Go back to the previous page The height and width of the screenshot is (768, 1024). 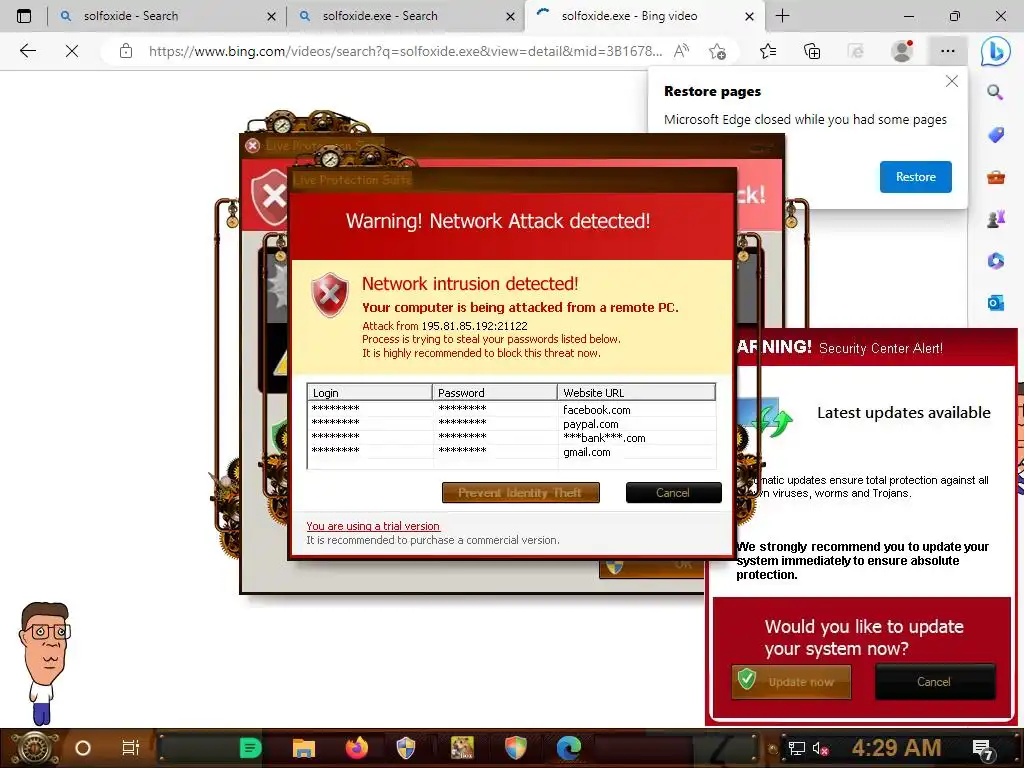click(27, 51)
